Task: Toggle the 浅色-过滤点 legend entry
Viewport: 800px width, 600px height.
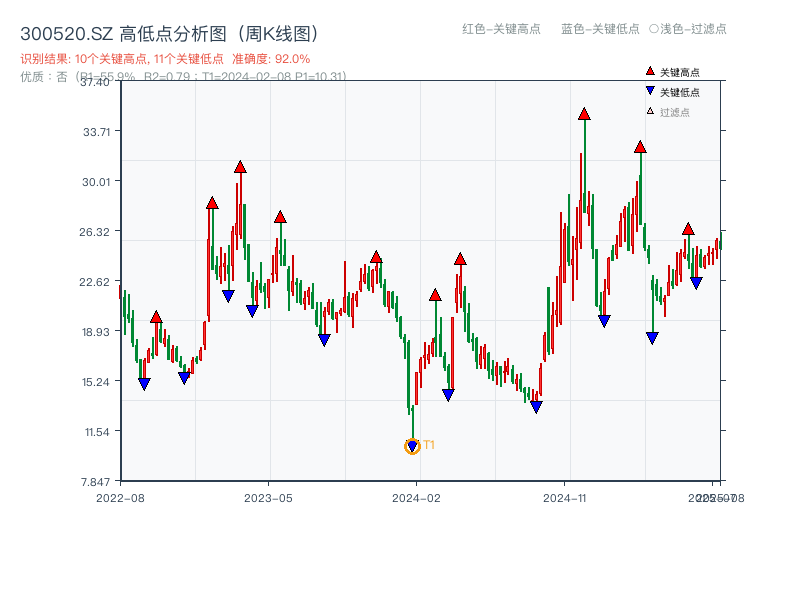Action: point(692,30)
